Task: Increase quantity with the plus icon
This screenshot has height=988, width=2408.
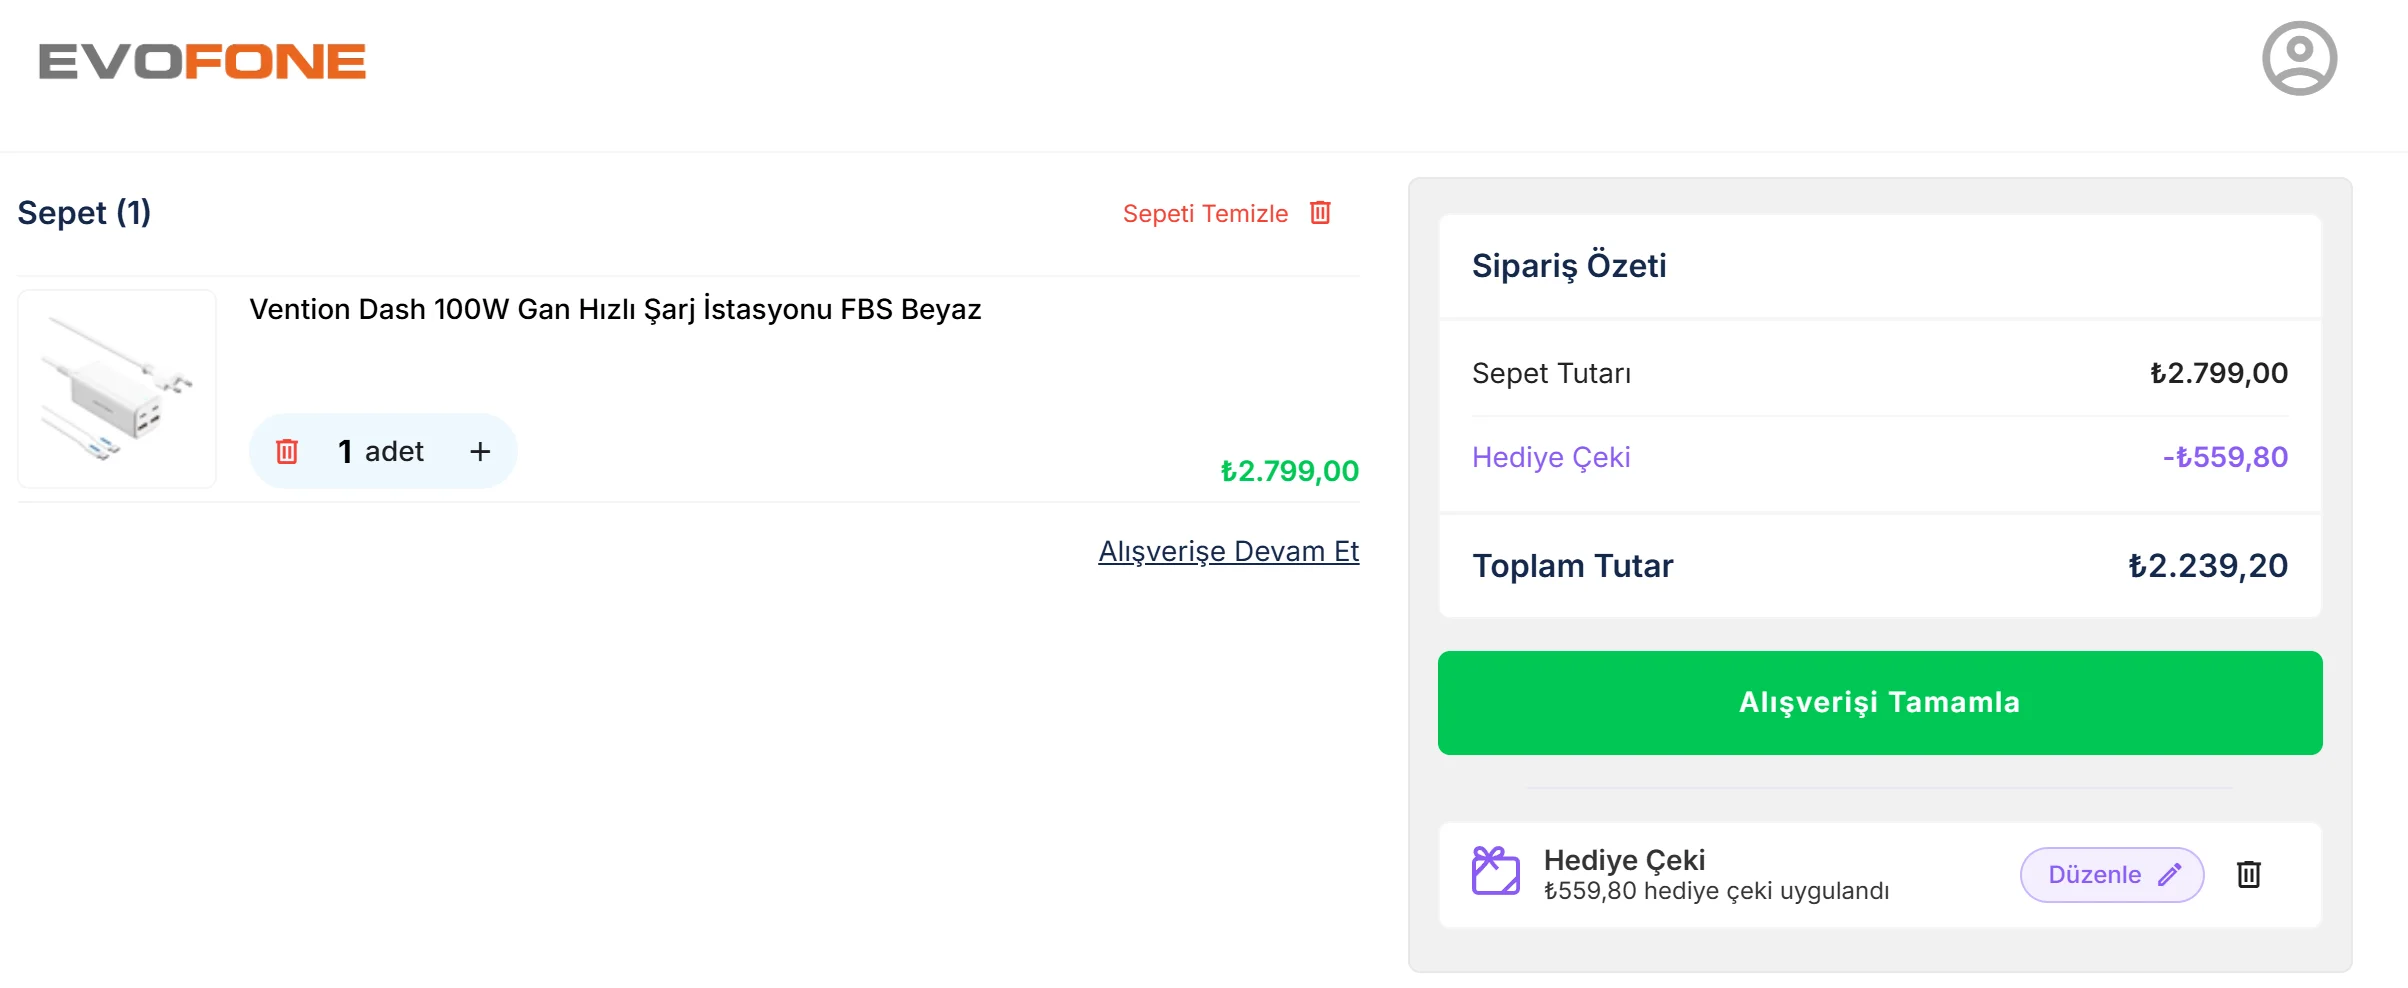Action: [x=480, y=451]
